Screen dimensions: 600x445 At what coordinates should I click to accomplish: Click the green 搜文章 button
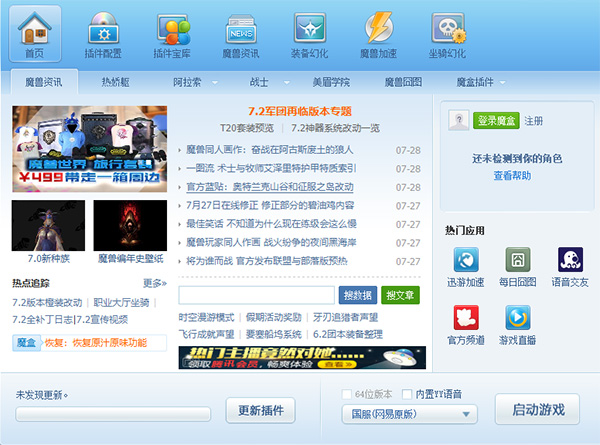tap(400, 295)
